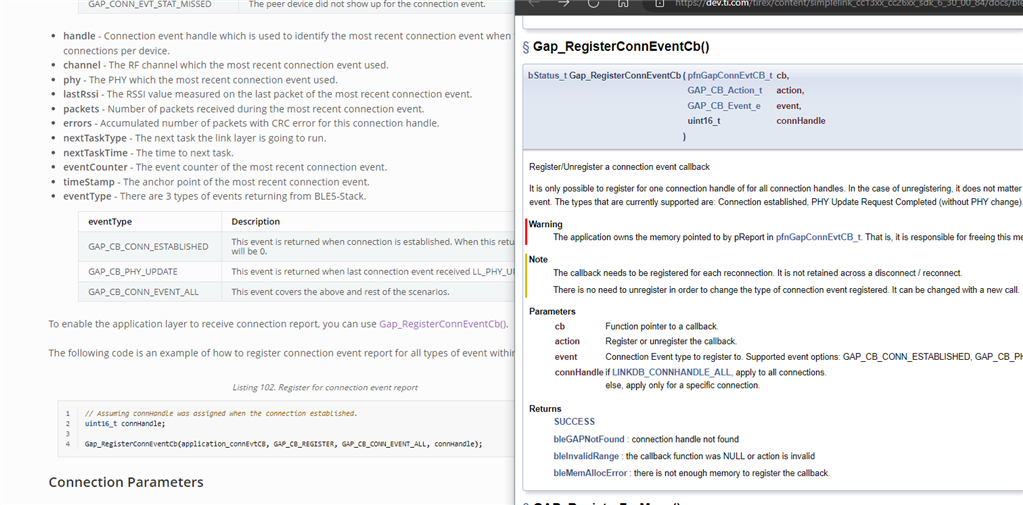Select the 'phy' bullet term
This screenshot has height=505, width=1023.
click(72, 80)
